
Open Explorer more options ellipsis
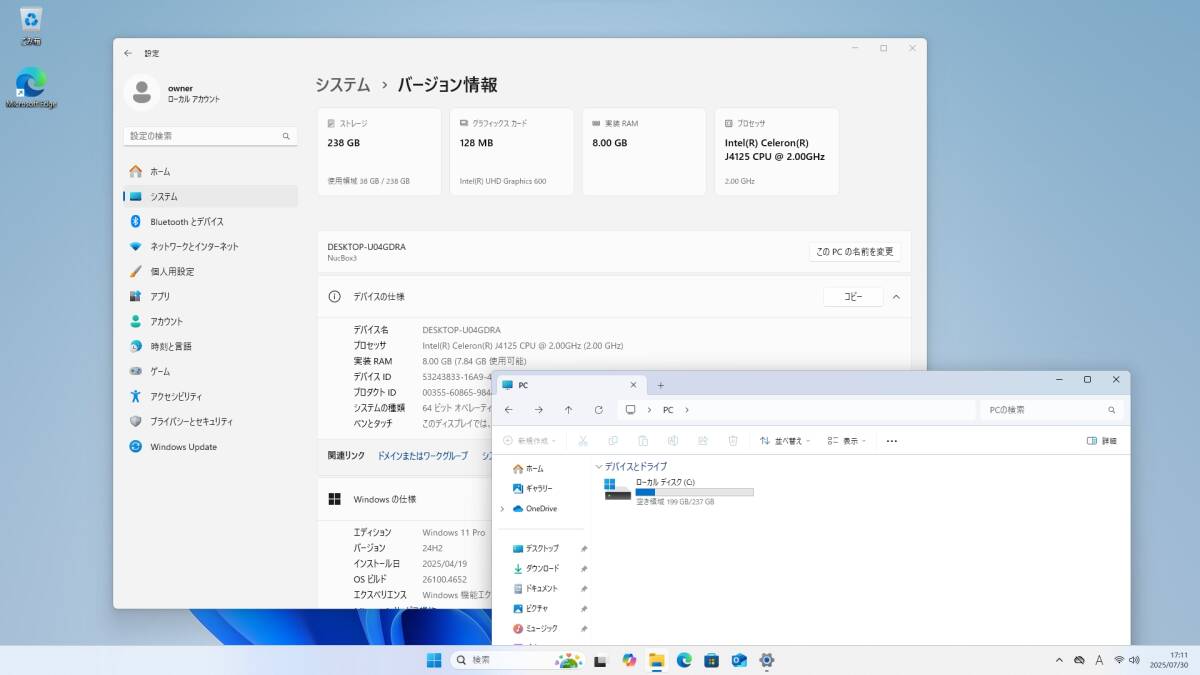[892, 440]
